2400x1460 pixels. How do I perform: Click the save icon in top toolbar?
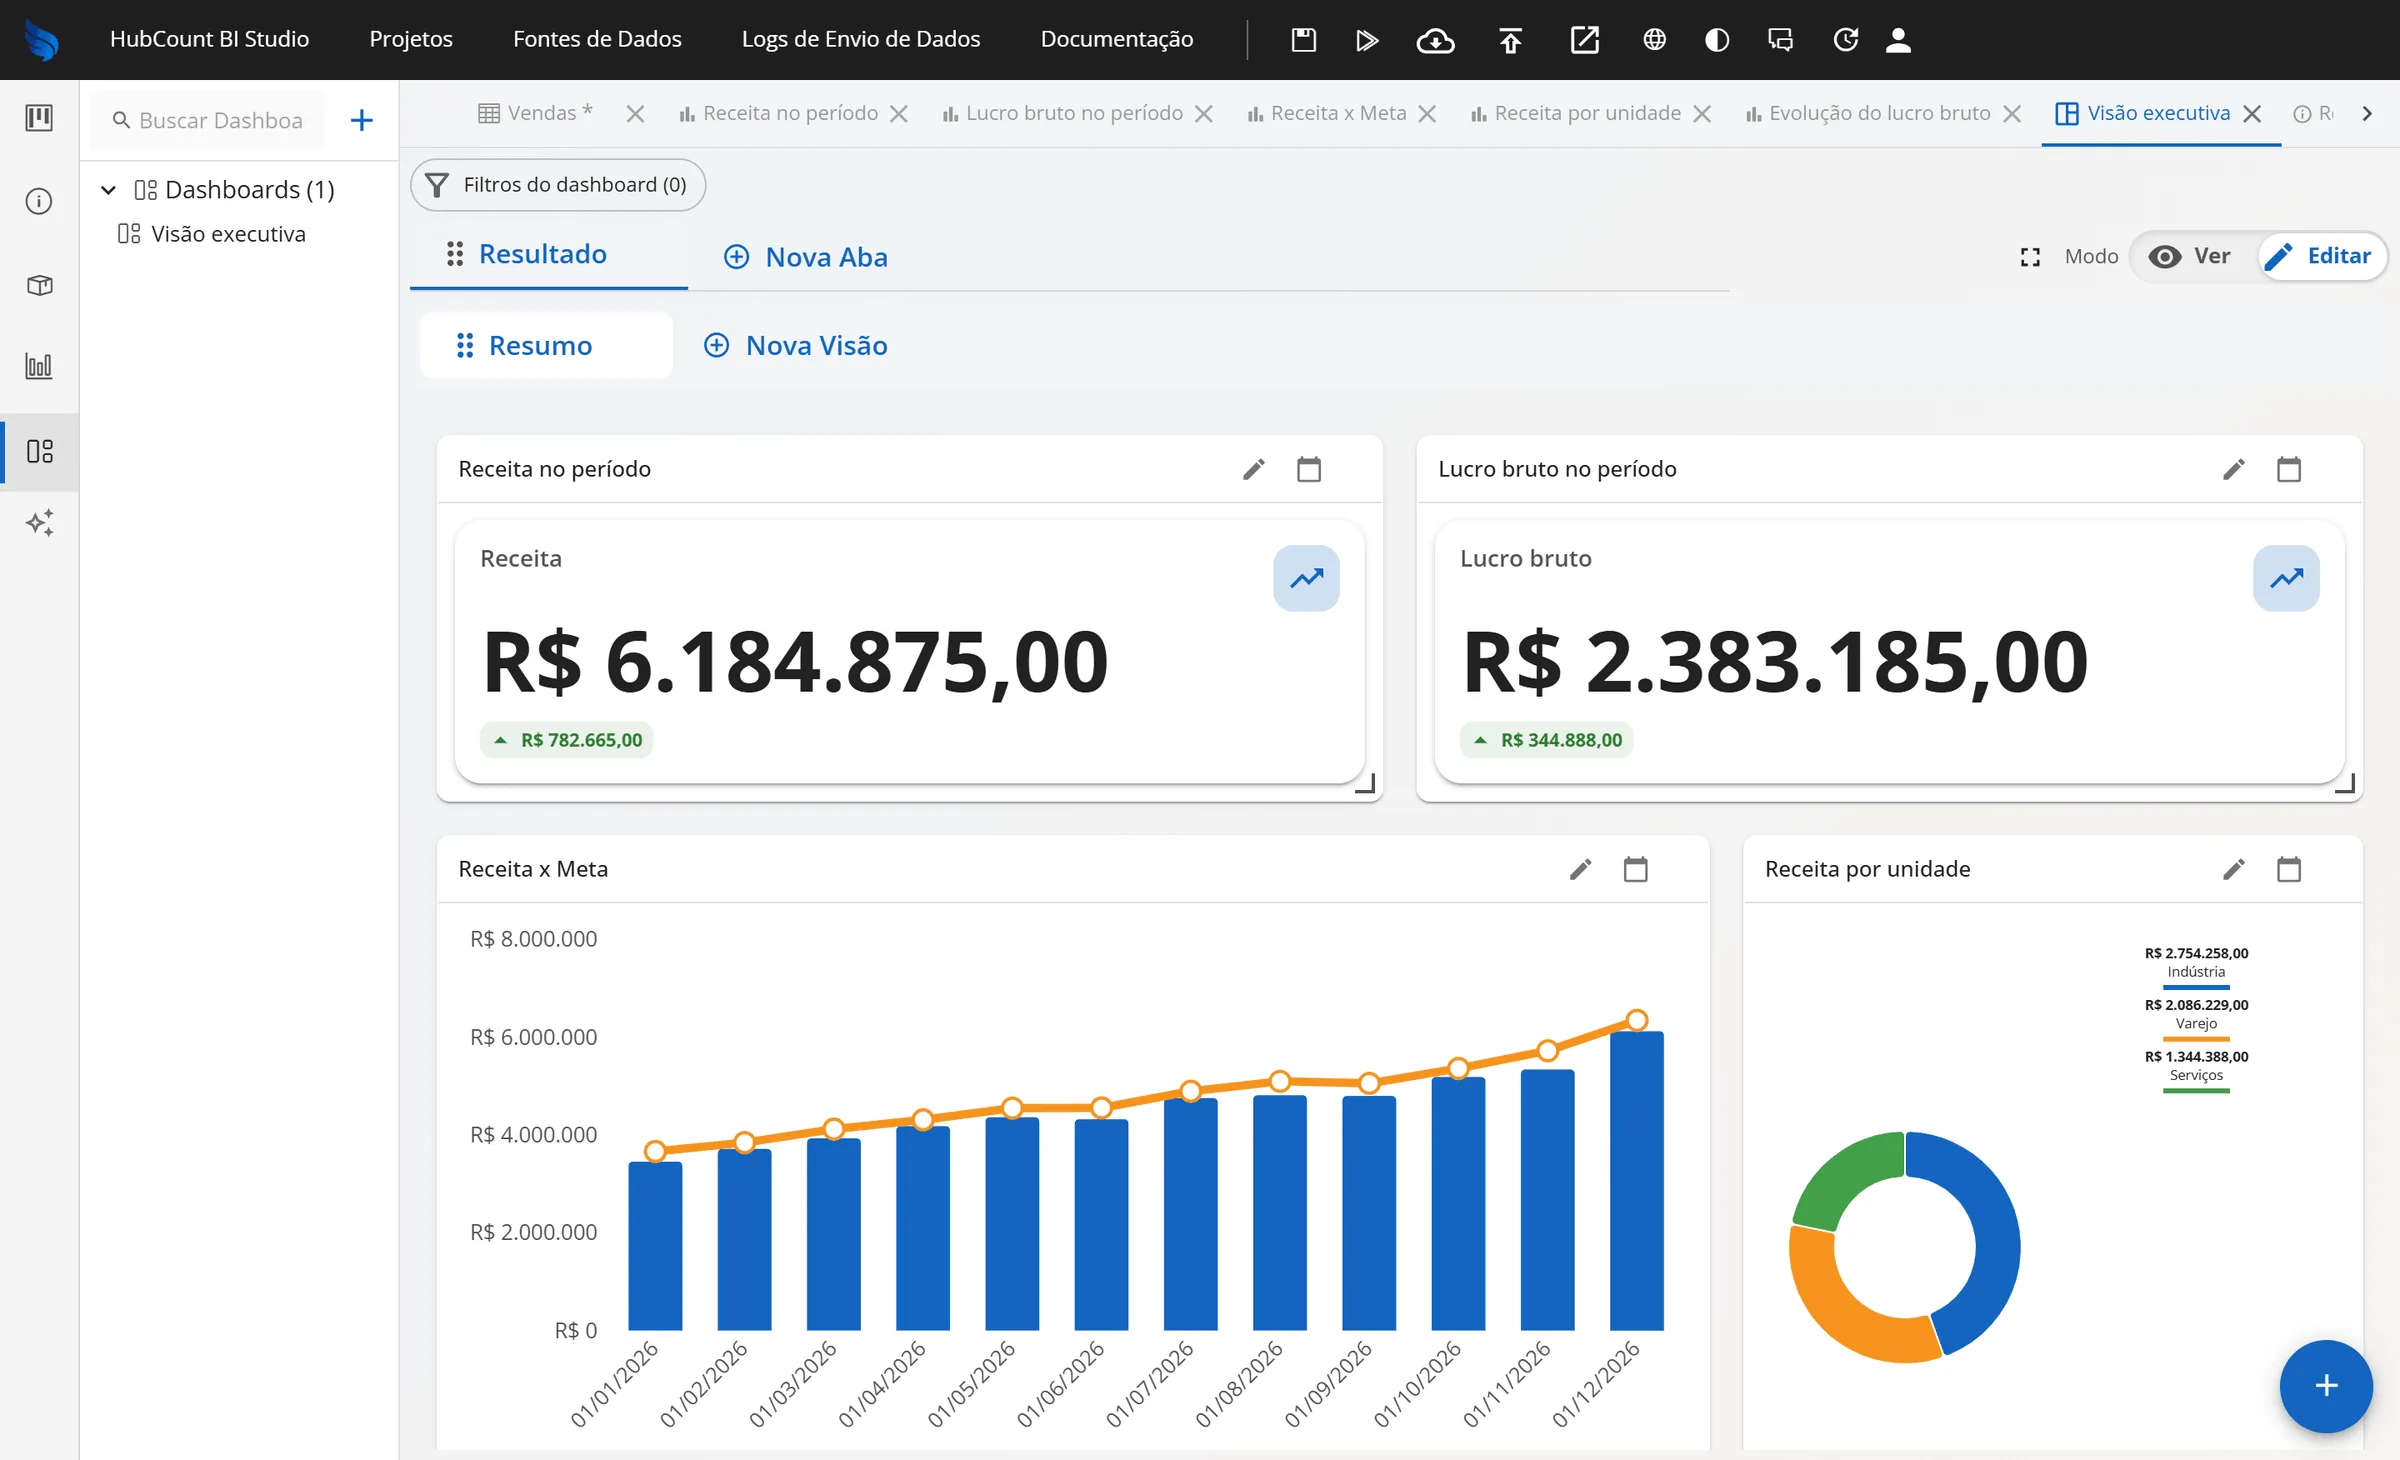[1303, 40]
